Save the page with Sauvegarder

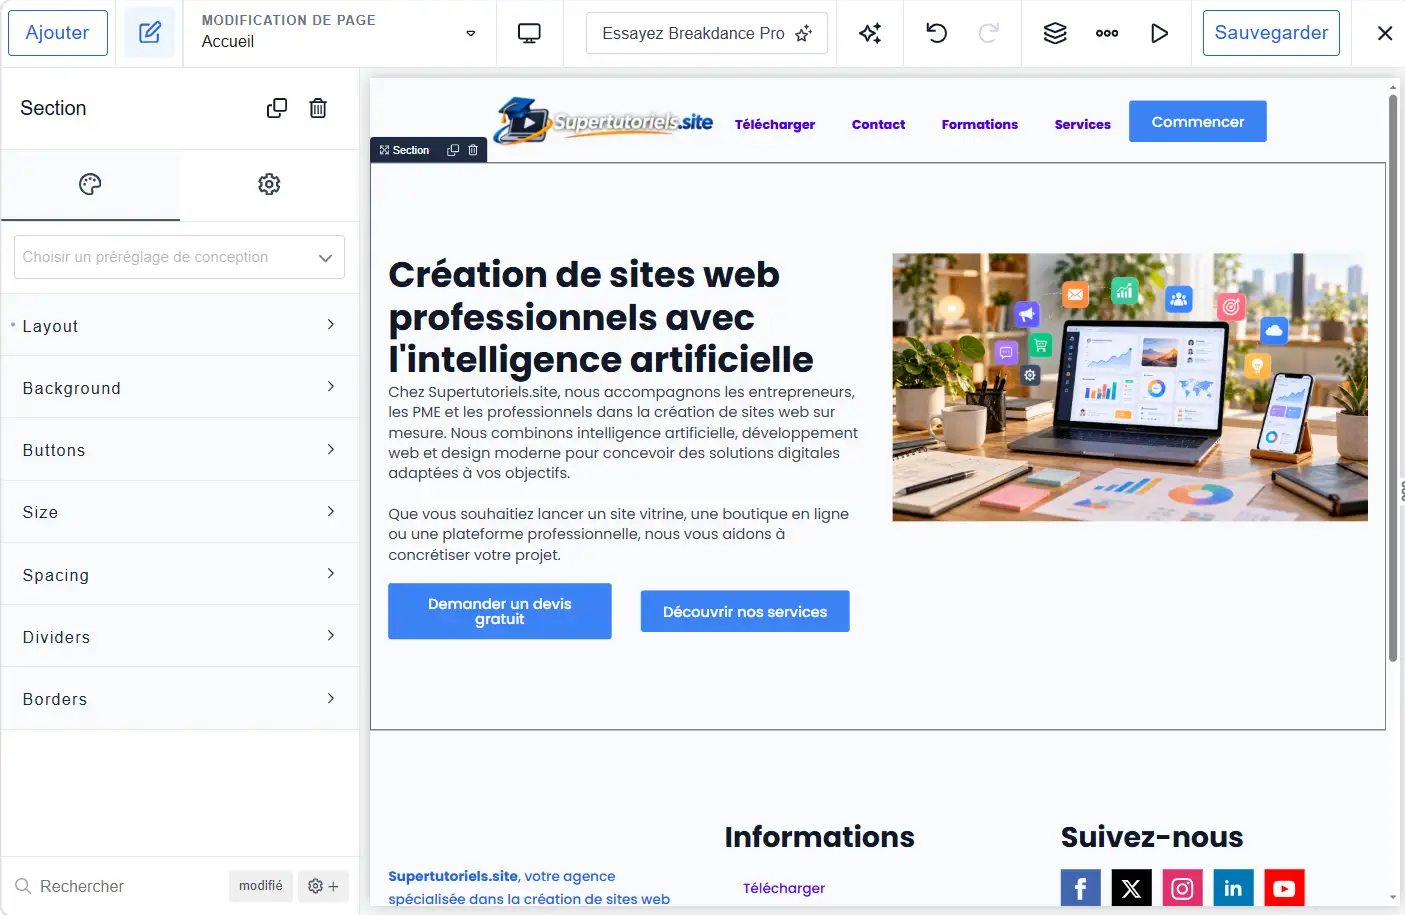1271,33
